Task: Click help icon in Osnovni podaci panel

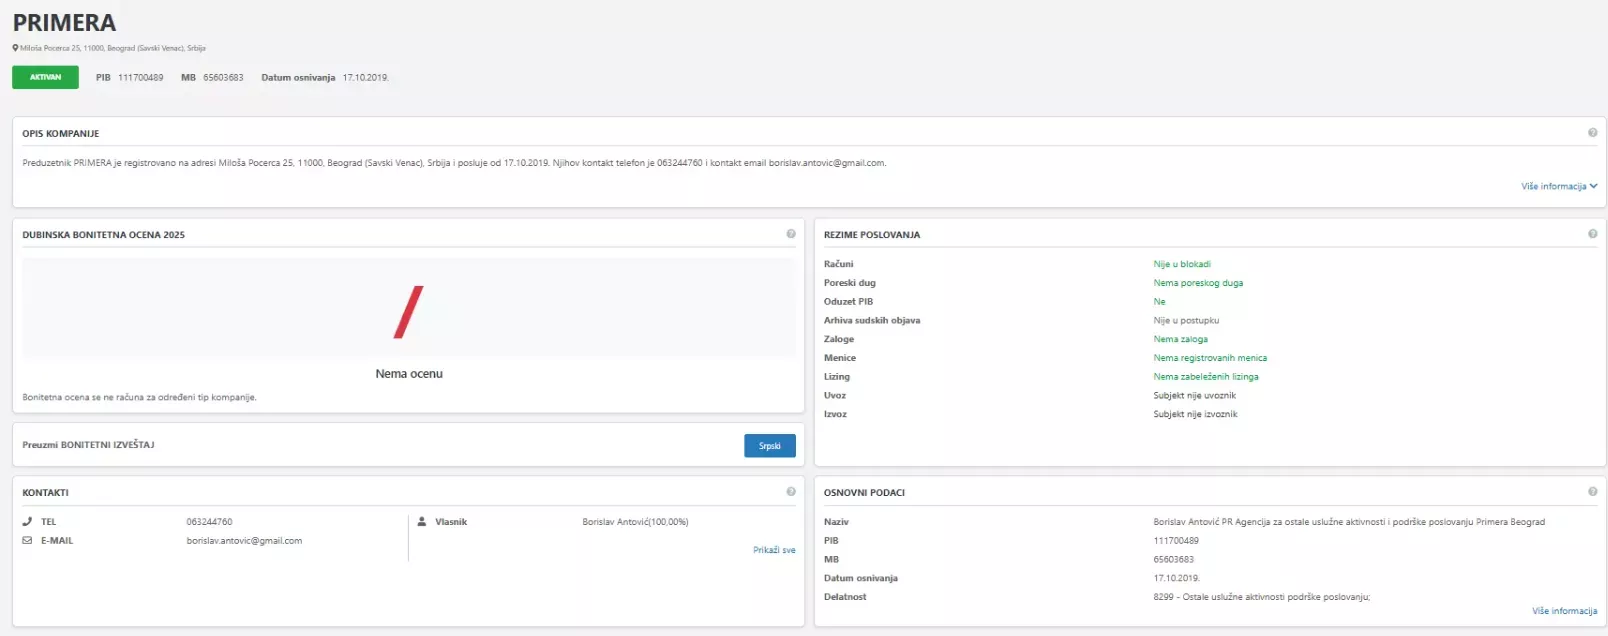Action: pos(1592,492)
